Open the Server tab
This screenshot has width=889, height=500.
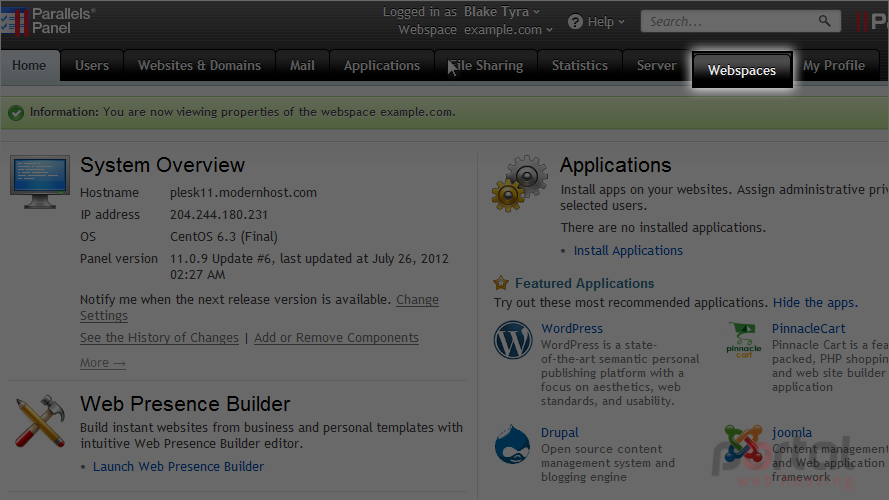[657, 66]
